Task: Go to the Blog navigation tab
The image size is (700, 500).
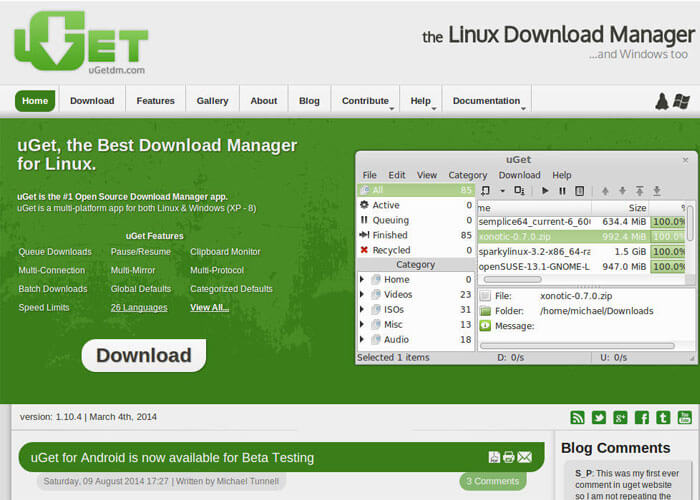Action: (x=309, y=101)
